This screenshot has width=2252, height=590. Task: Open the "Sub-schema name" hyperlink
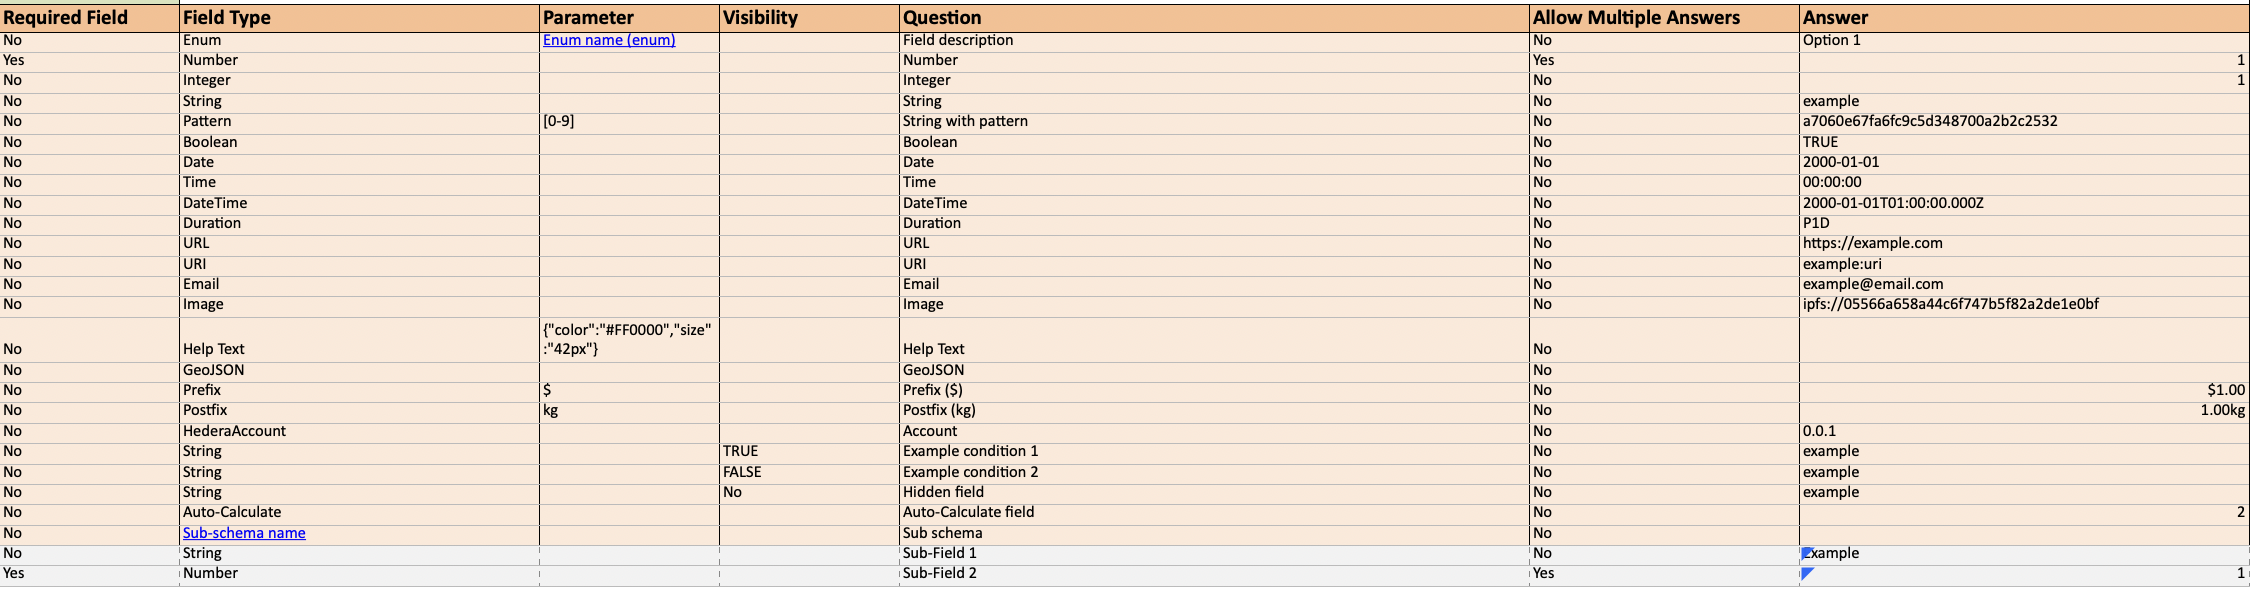244,533
